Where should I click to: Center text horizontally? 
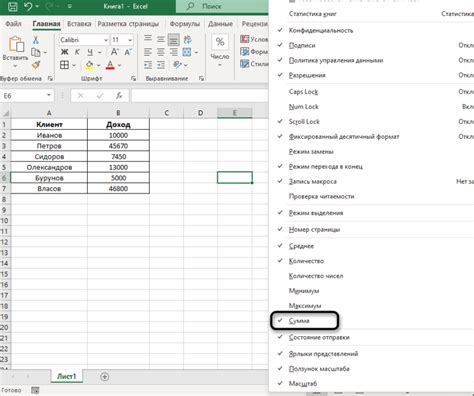coord(161,52)
